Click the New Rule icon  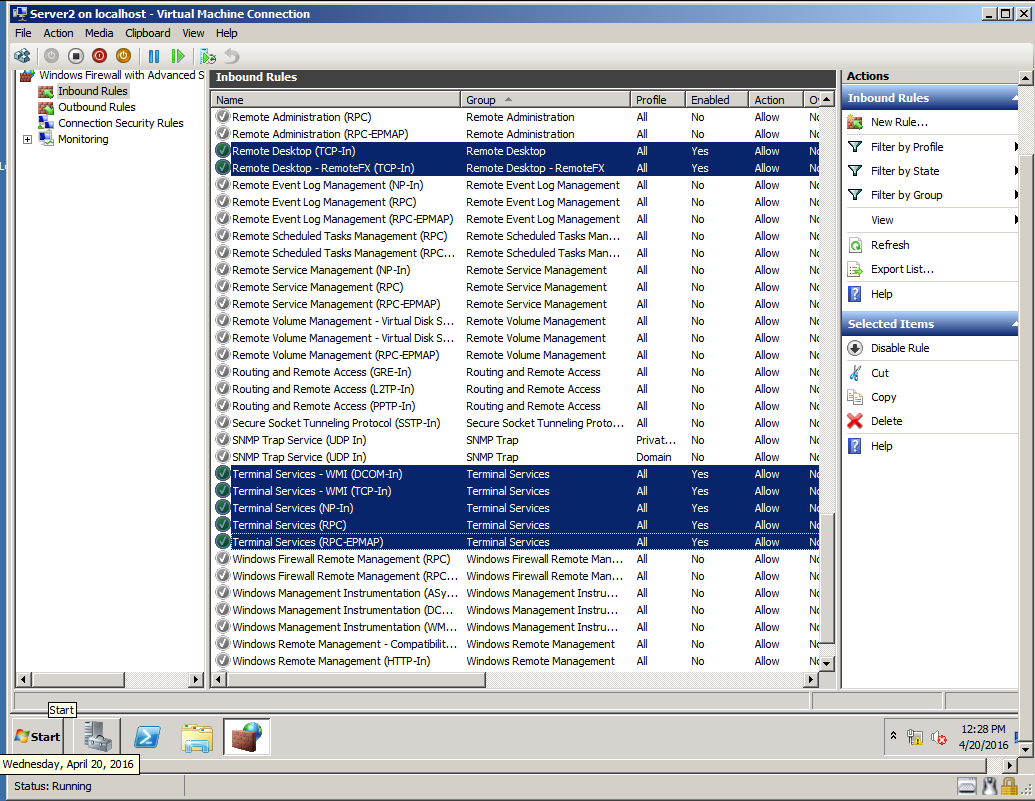855,122
